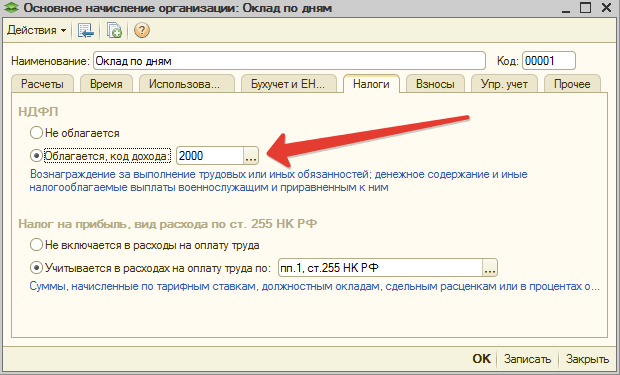Click the green application icon in title bar
Screen dimensions: 620x375
coord(11,8)
